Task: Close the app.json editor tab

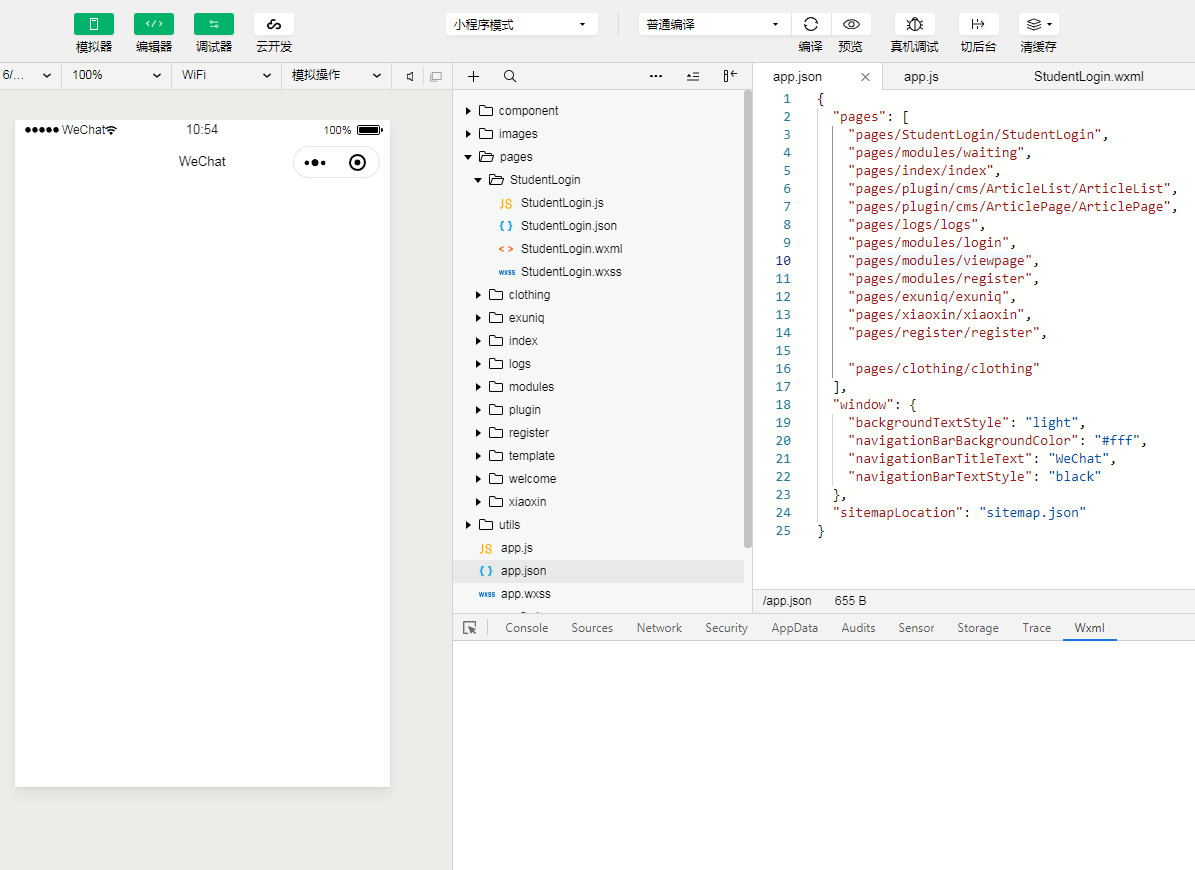Action: (865, 77)
